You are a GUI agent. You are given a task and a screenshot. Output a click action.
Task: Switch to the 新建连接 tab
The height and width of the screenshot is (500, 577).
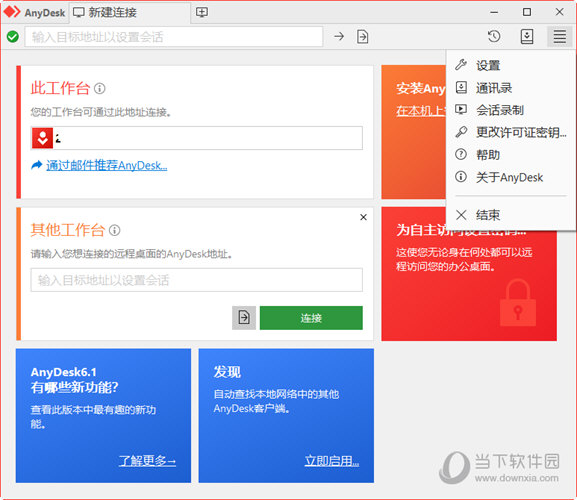tap(130, 13)
